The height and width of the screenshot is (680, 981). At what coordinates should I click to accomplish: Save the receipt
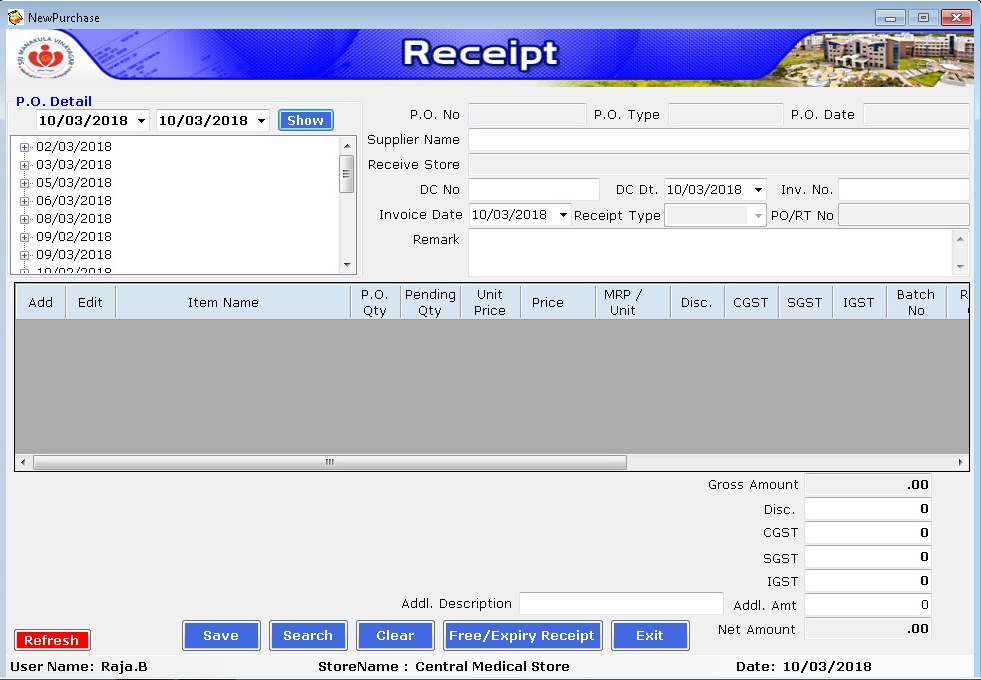tap(220, 635)
